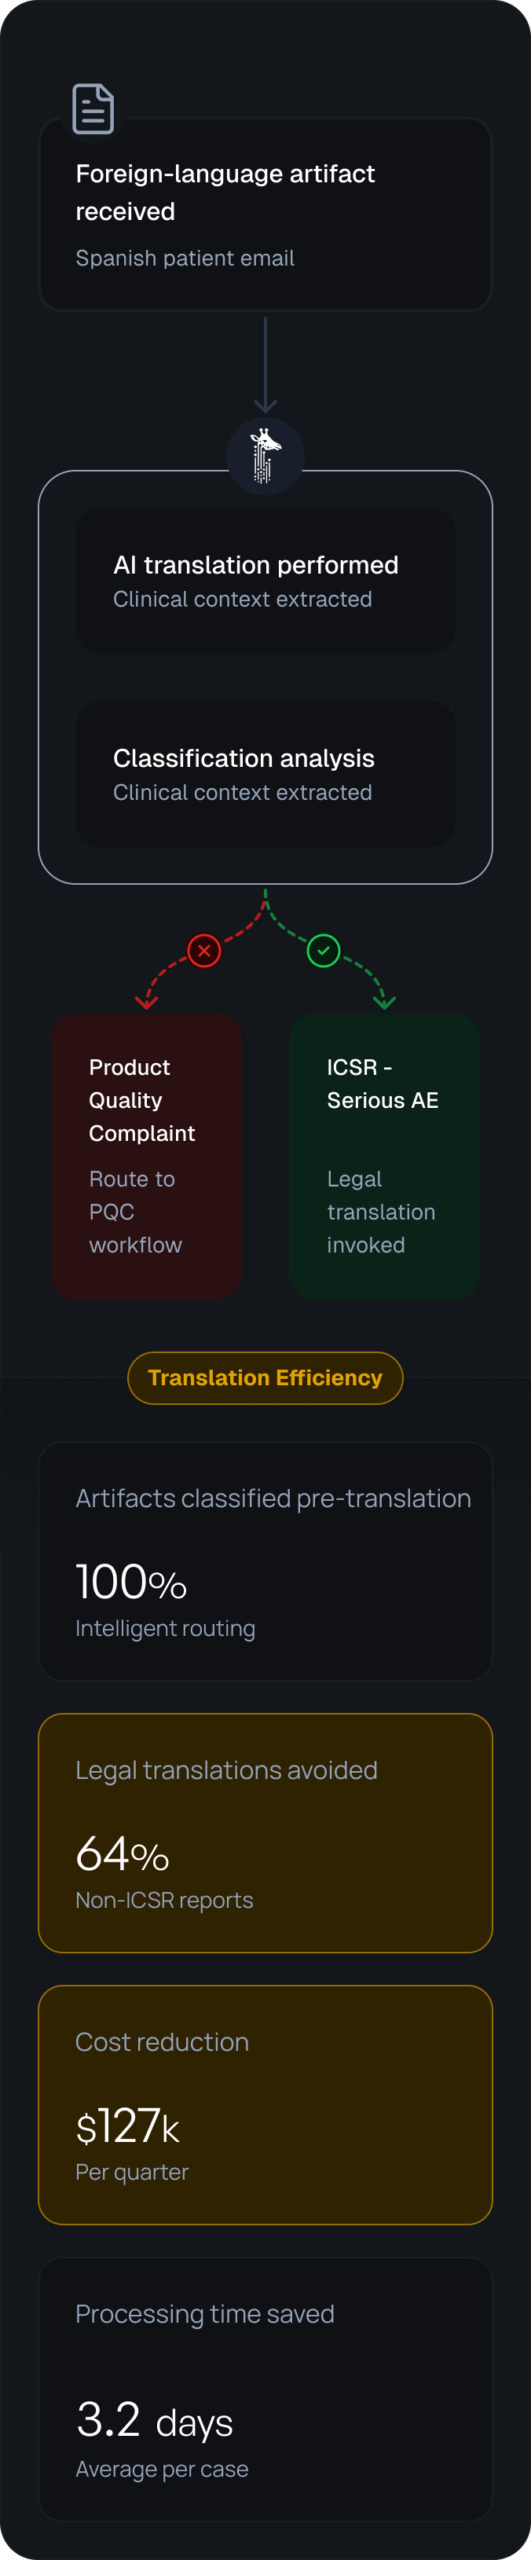Select the Classification analysis card
The image size is (531, 2560).
(x=265, y=774)
